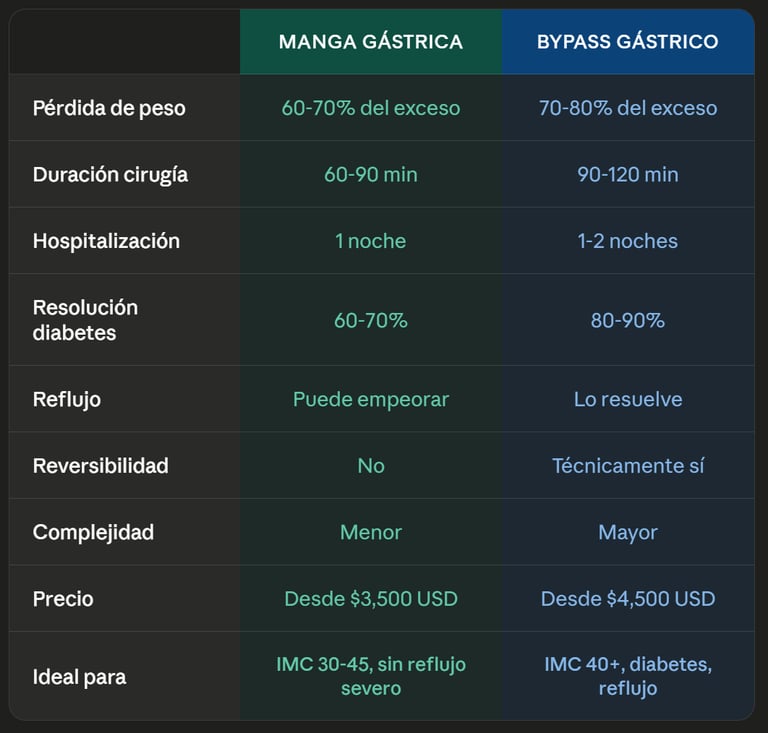Screen dimensions: 768x733
Task: Click the Resolución diabetes row label
Action: coord(85,320)
